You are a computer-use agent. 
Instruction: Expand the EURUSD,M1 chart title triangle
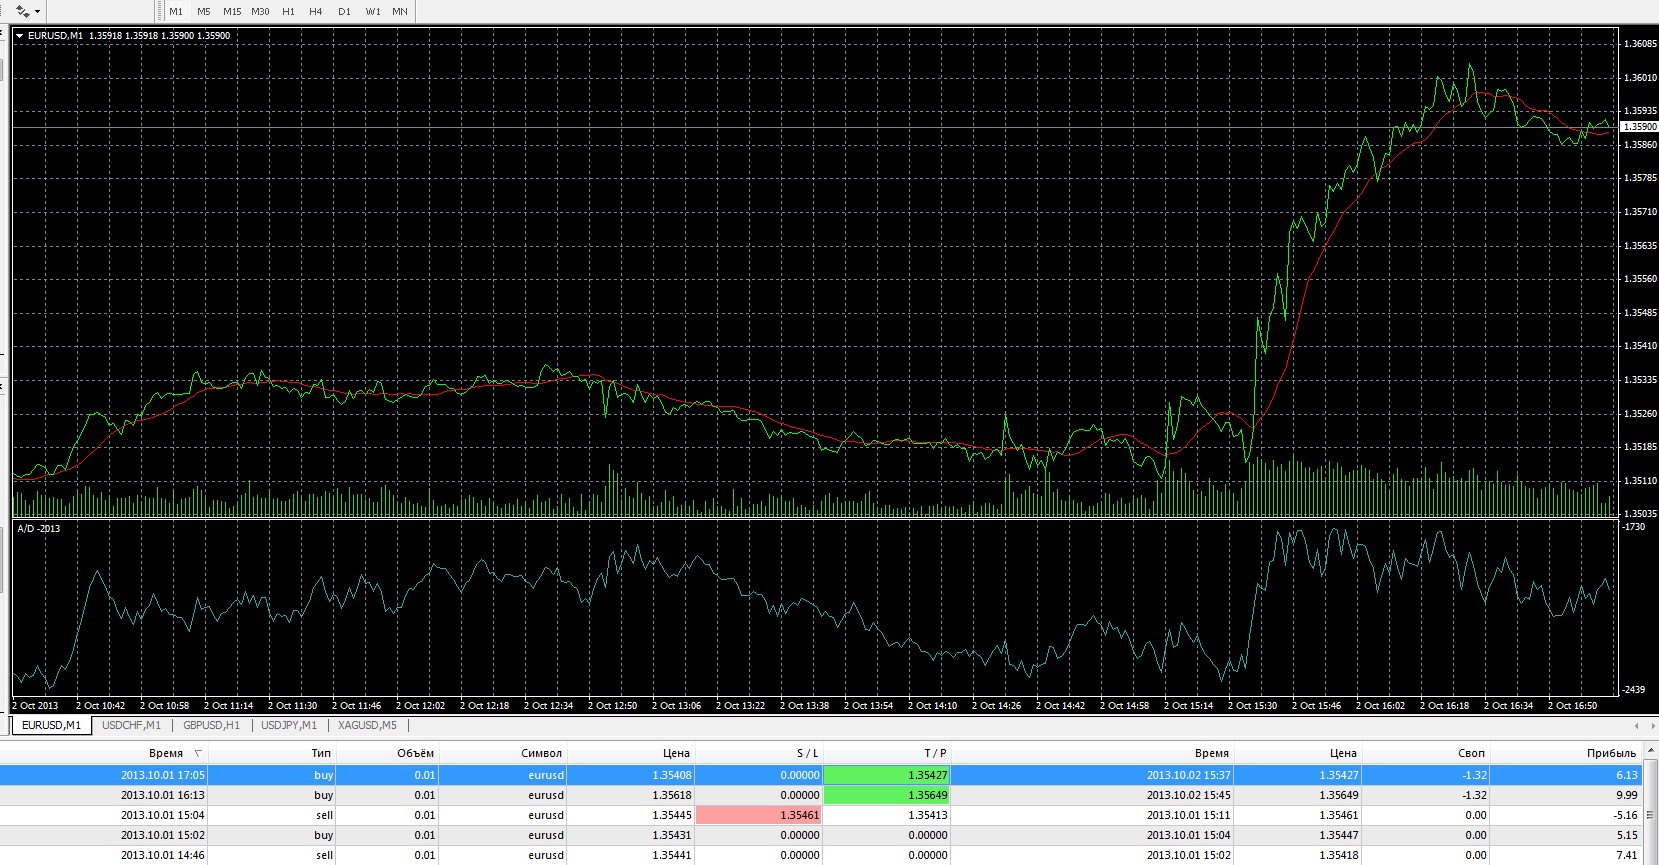[19, 36]
